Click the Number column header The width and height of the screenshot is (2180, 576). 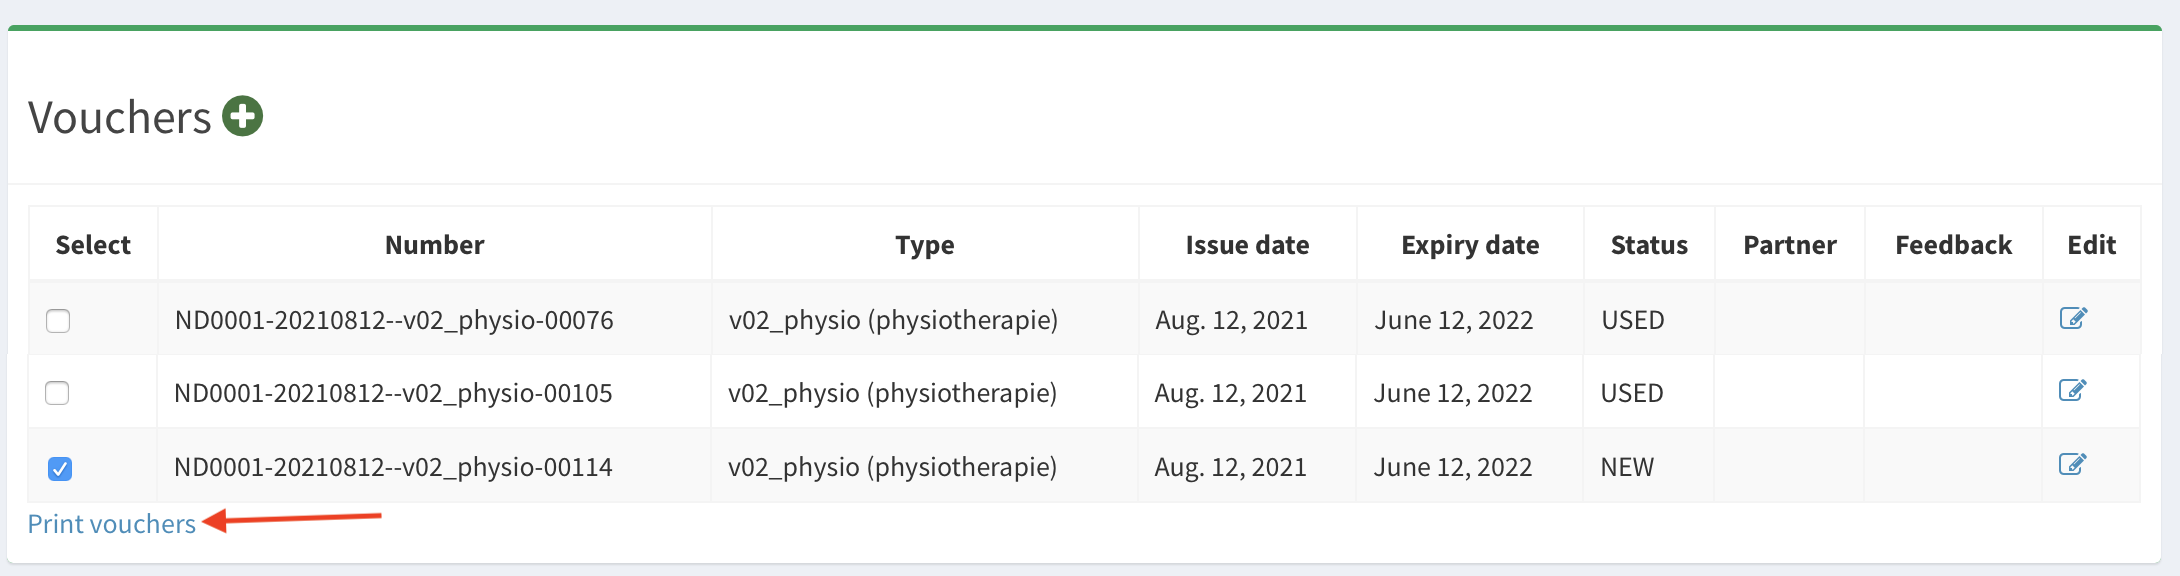coord(434,245)
